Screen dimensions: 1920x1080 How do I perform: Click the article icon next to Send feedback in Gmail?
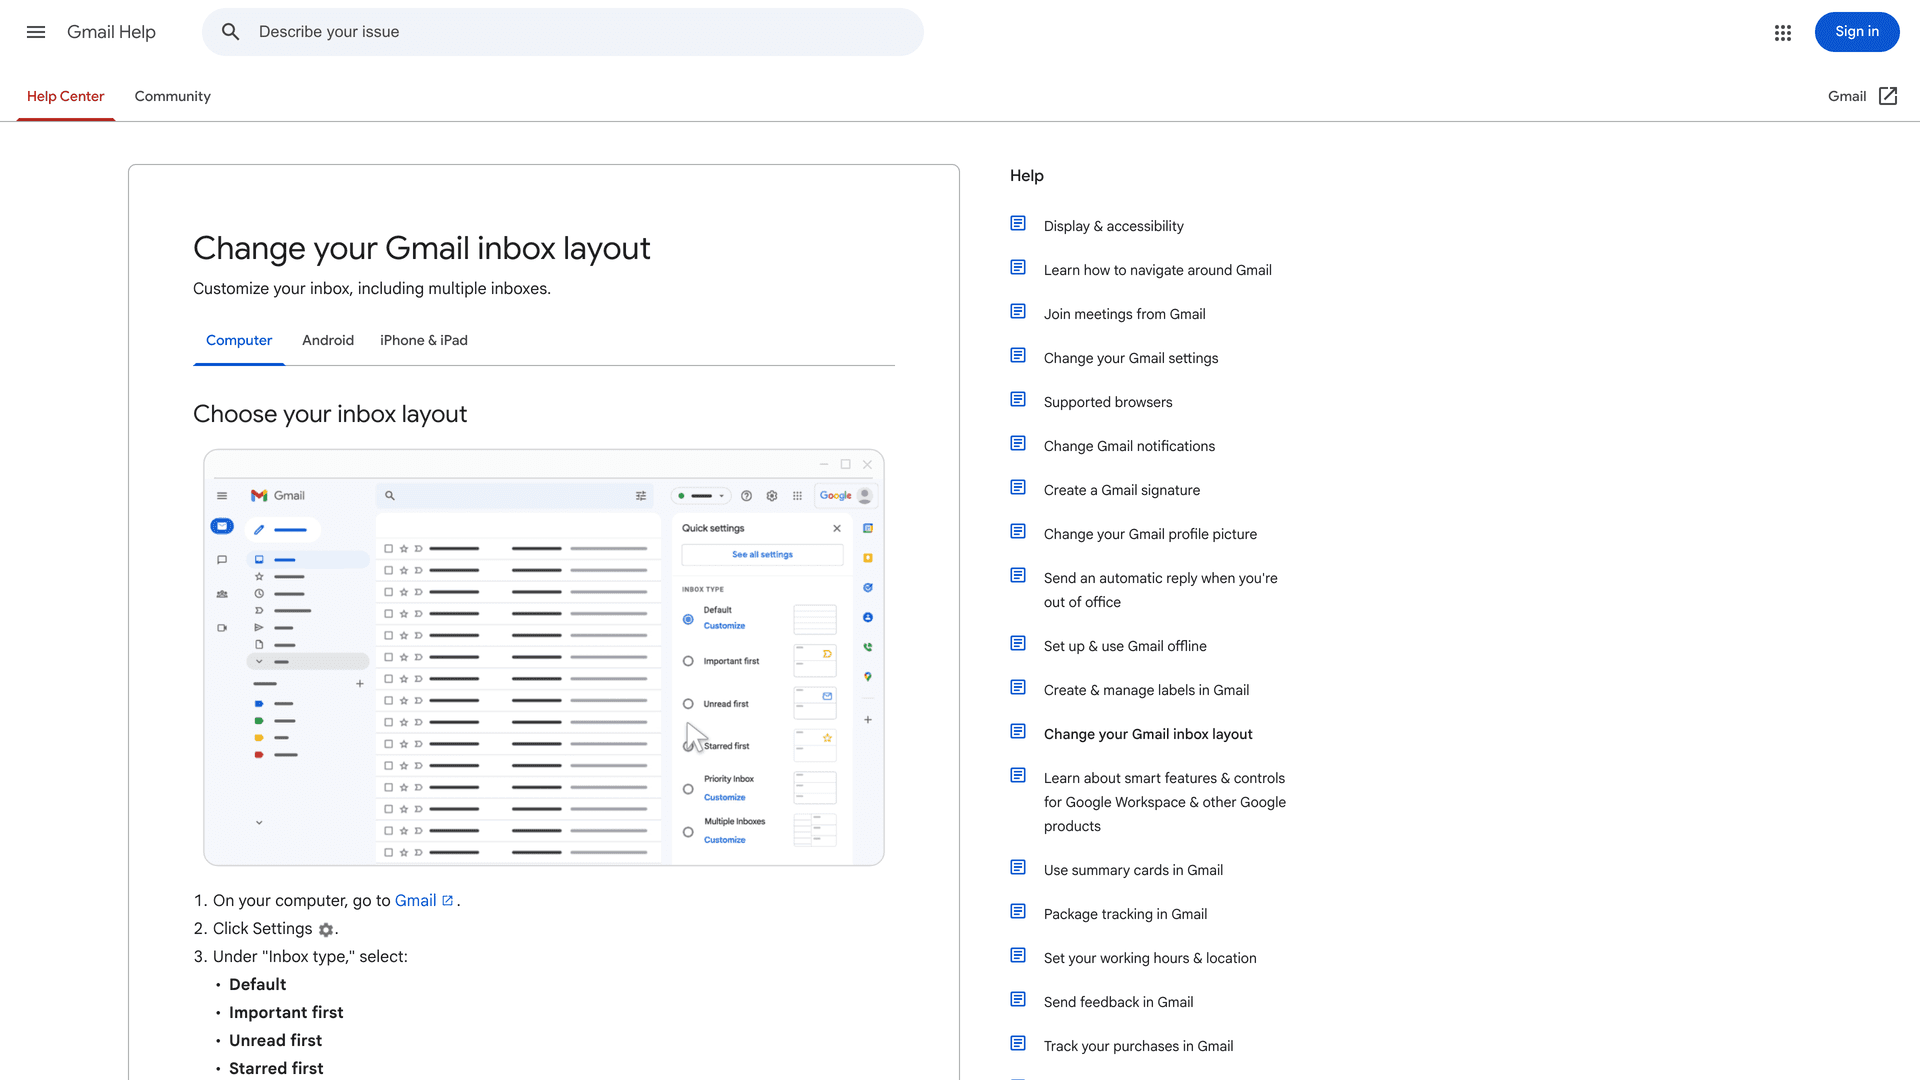1017,999
